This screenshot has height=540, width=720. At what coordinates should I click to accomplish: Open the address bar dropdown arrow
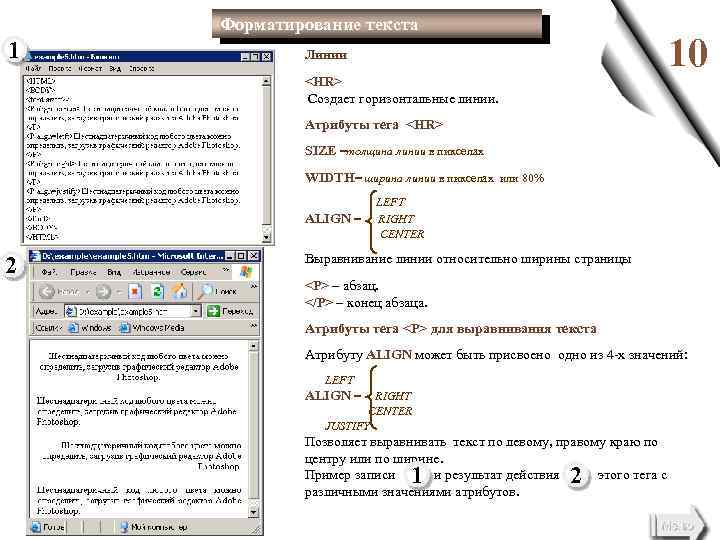[196, 311]
